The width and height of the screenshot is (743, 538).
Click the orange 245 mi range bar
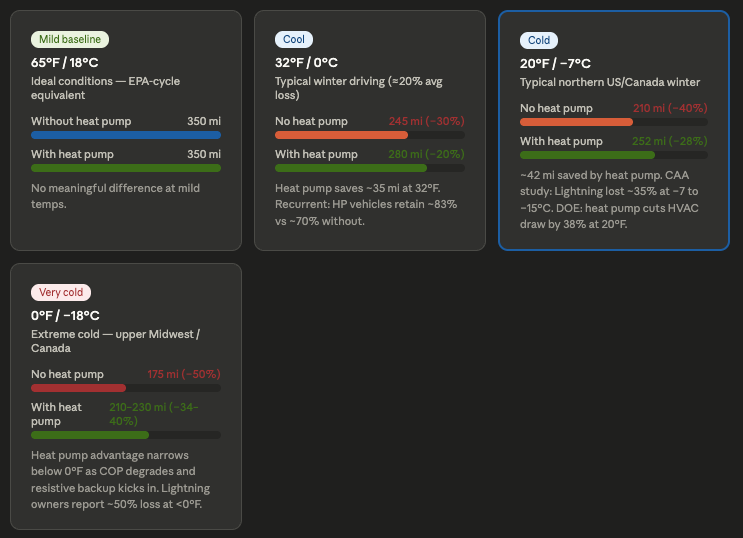(341, 134)
